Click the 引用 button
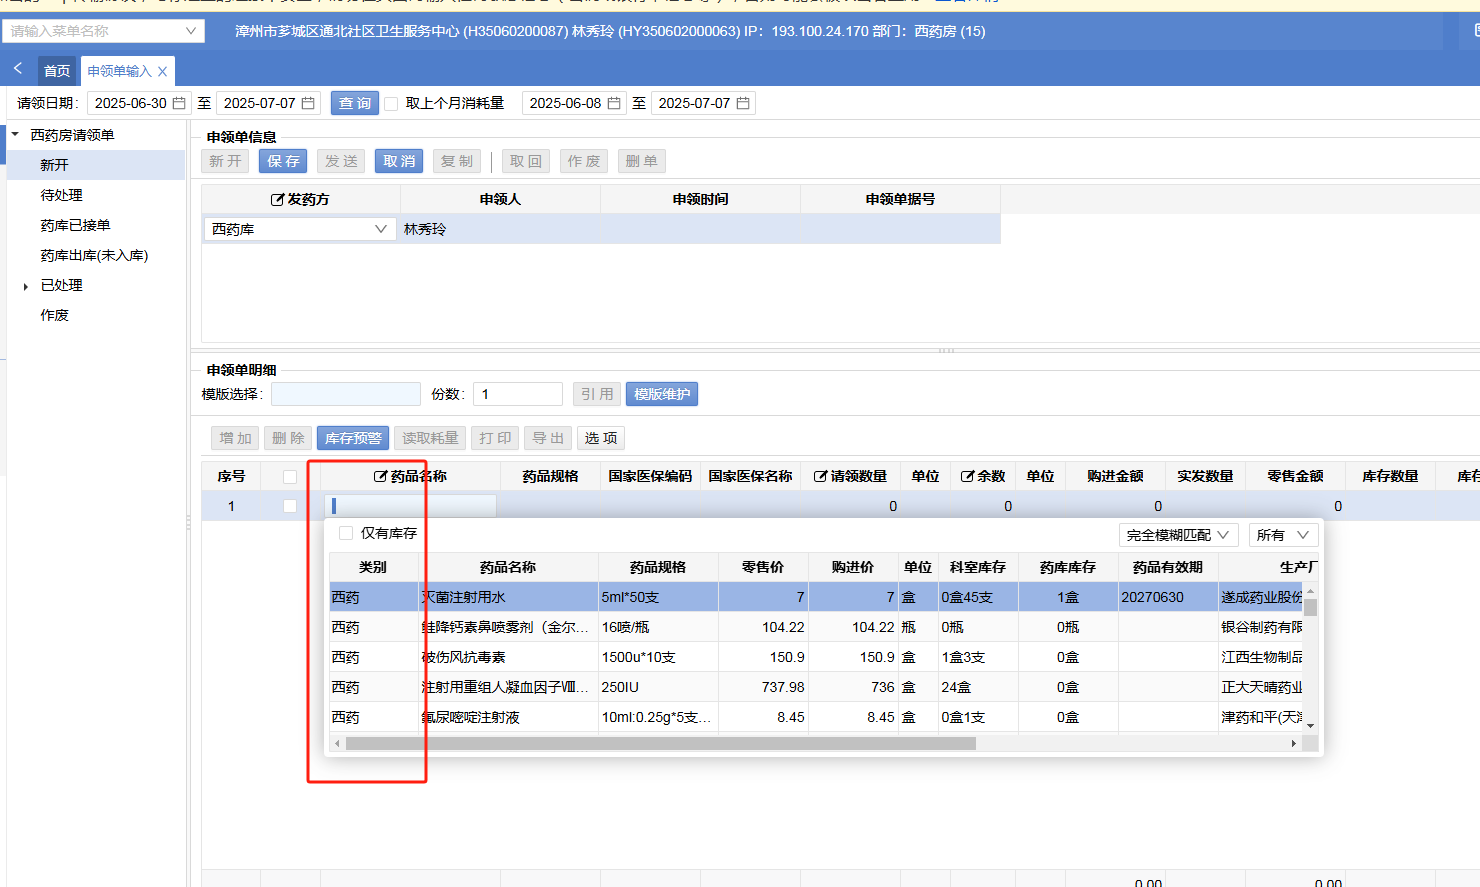Screen dimensions: 1480x887 597,394
